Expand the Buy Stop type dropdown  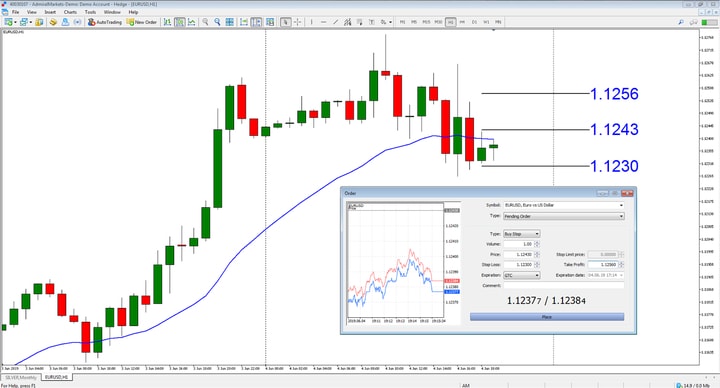[537, 234]
